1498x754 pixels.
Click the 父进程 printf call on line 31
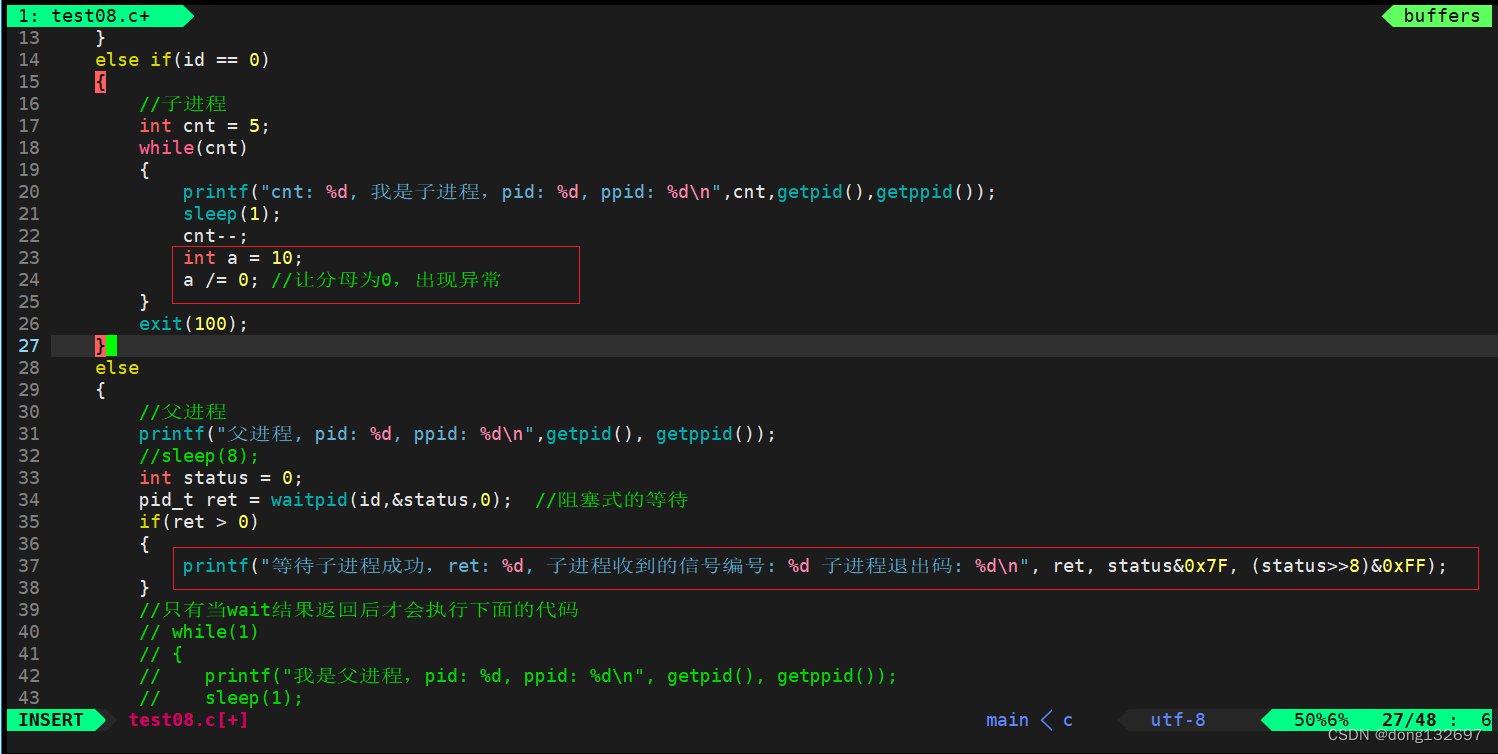(x=458, y=434)
